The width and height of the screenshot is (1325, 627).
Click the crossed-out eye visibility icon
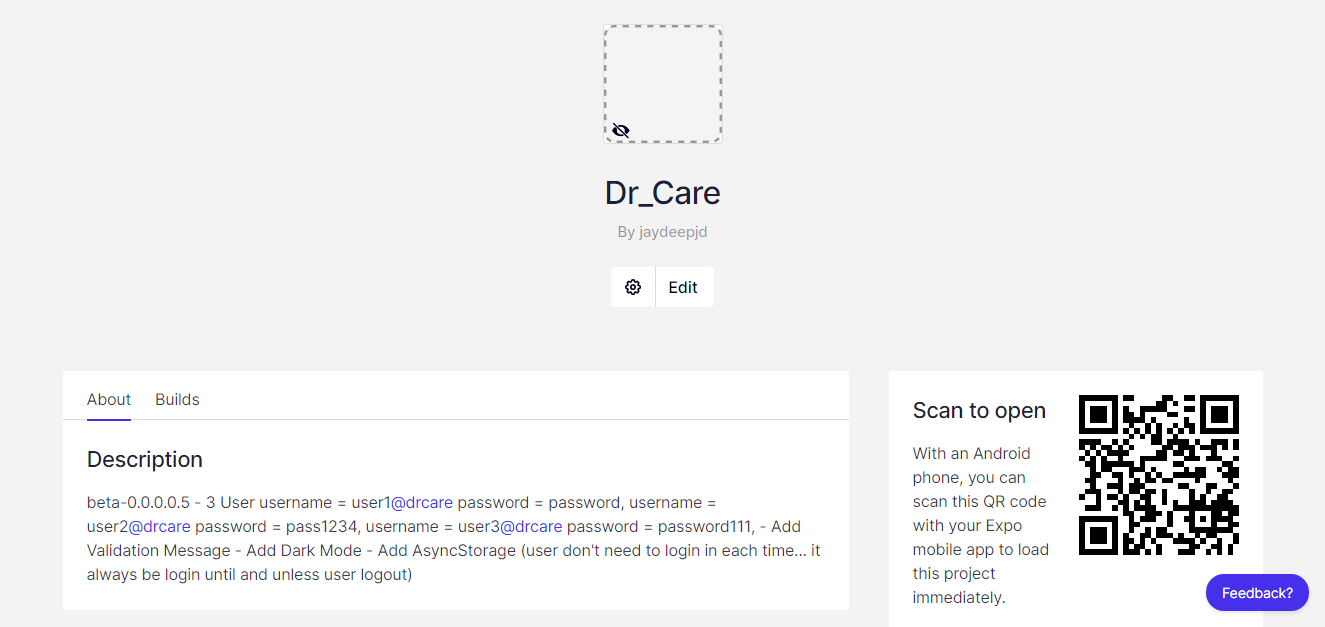coord(621,130)
